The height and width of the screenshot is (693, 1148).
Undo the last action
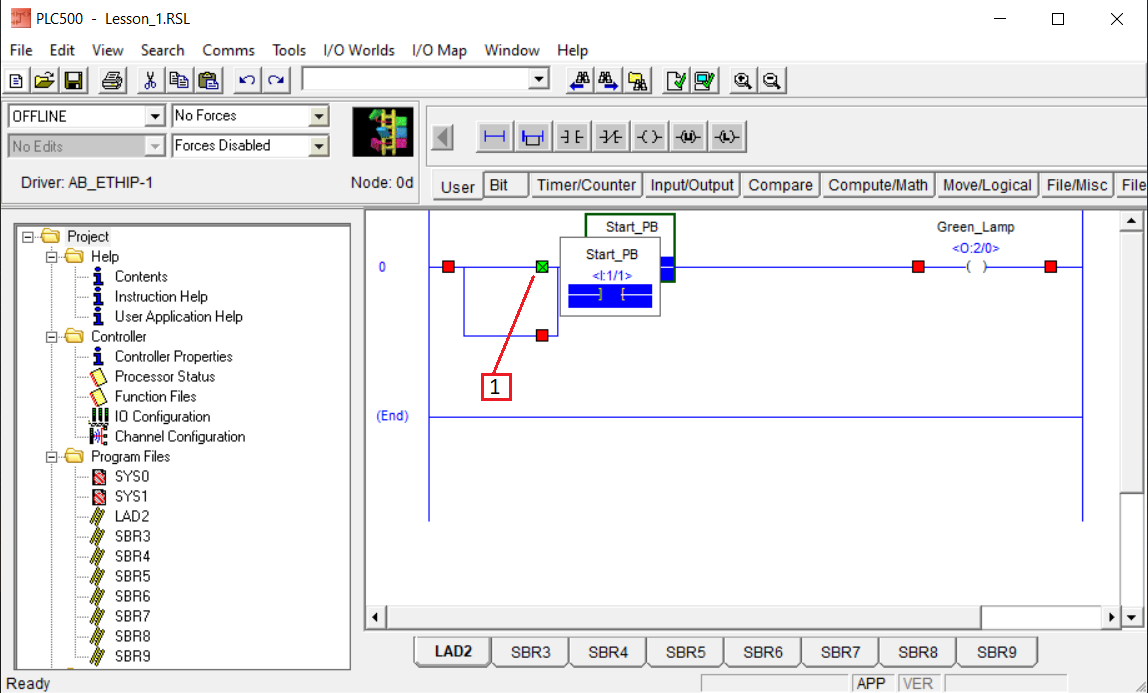[x=247, y=80]
